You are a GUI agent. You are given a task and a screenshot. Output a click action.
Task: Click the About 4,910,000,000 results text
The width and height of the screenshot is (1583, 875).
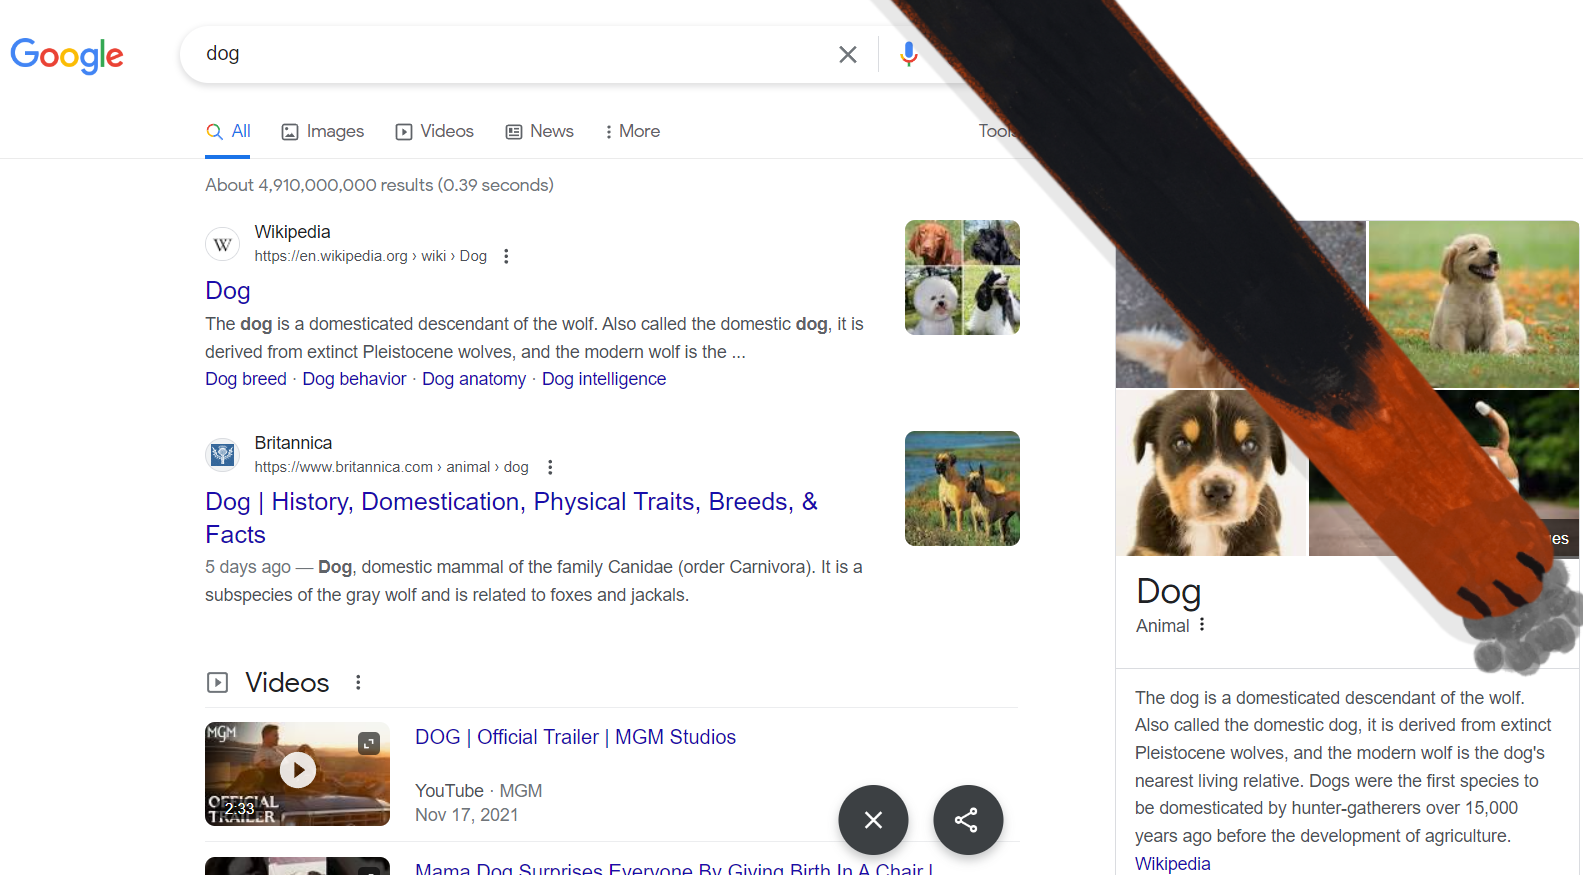[x=379, y=185]
